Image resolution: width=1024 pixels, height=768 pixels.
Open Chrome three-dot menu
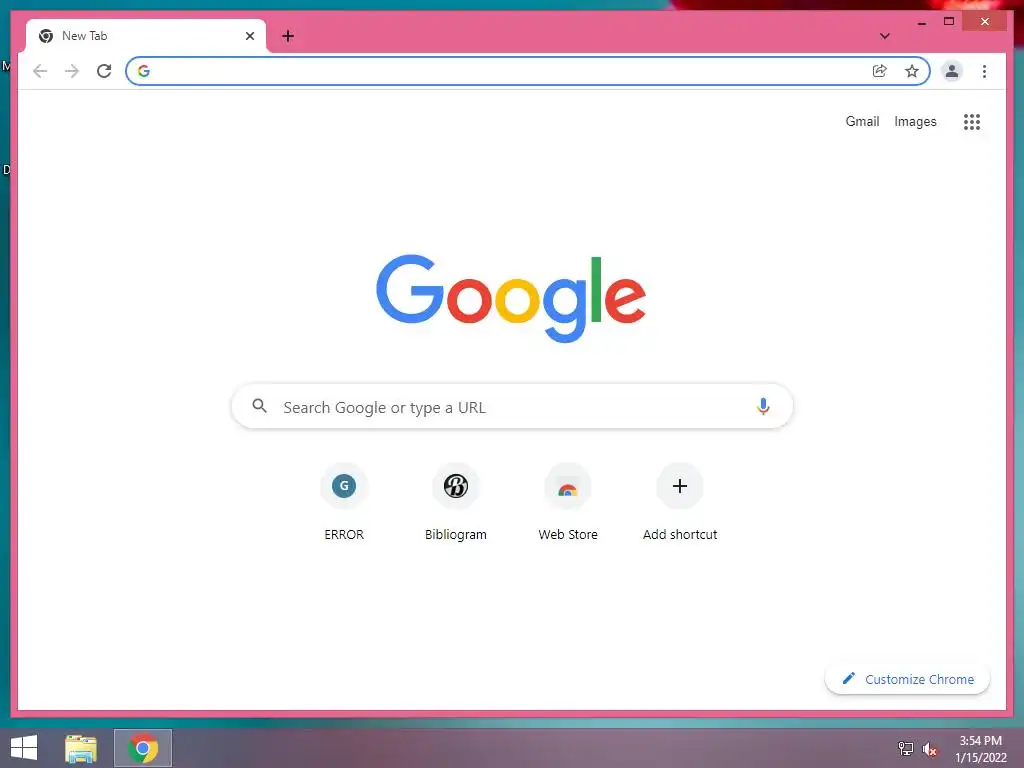point(984,71)
